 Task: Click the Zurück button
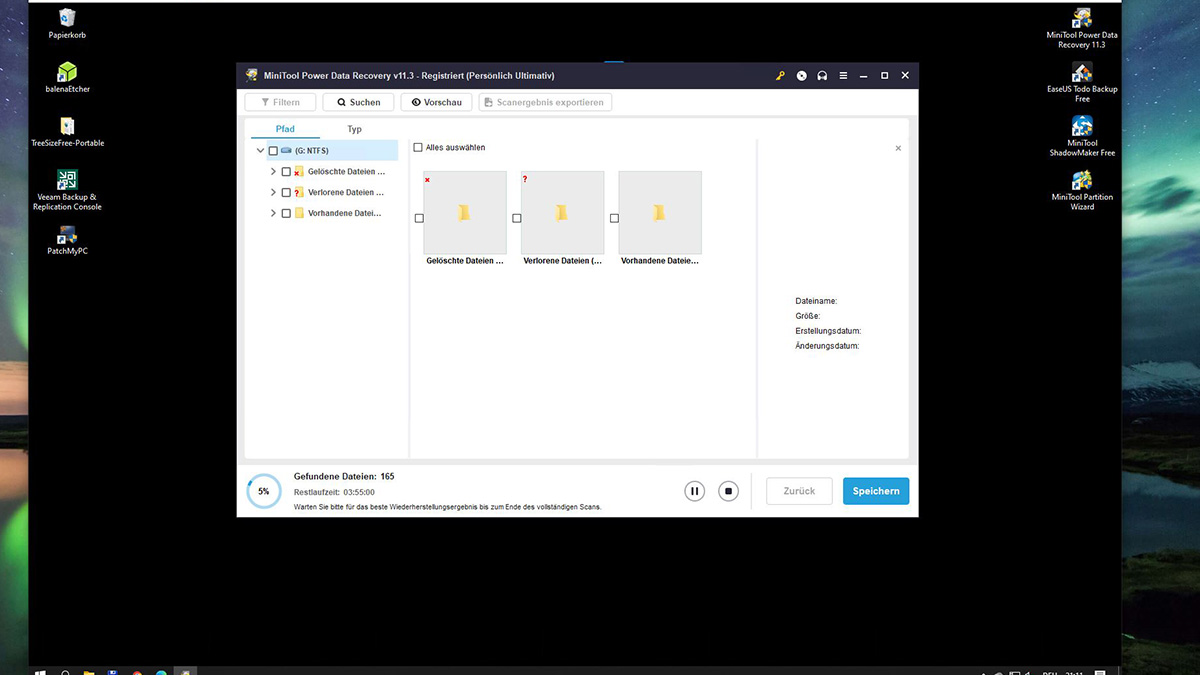point(799,491)
